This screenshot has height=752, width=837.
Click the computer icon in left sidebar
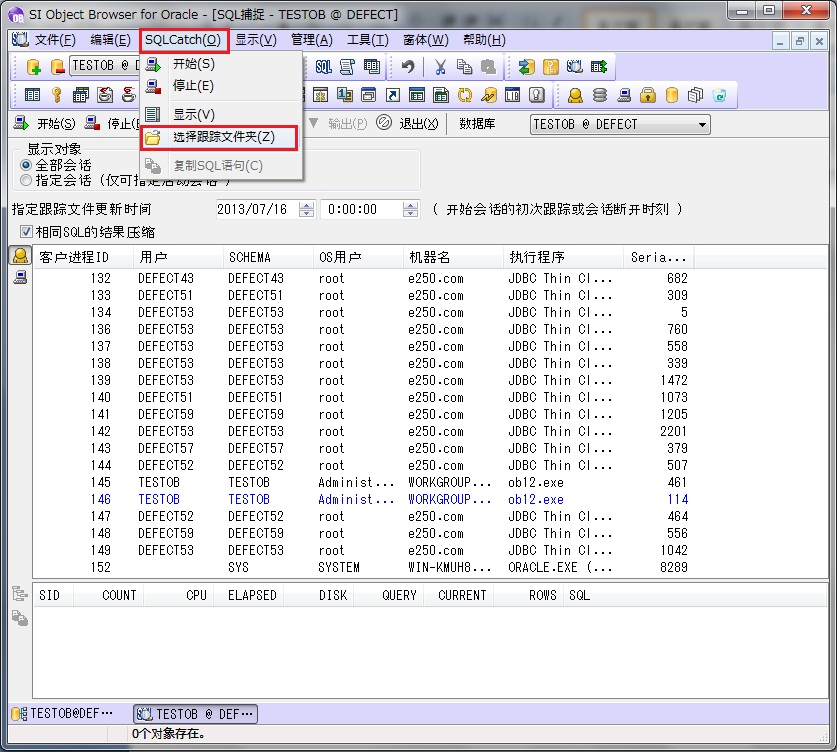(20, 277)
